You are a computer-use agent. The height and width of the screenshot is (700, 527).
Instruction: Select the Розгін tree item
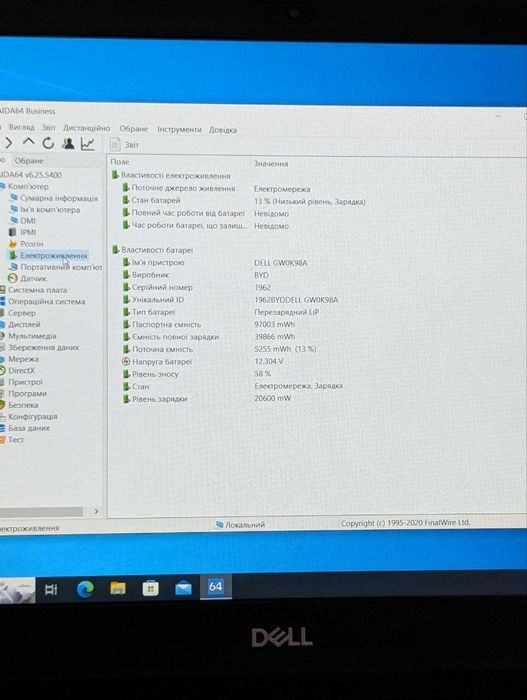click(x=27, y=244)
